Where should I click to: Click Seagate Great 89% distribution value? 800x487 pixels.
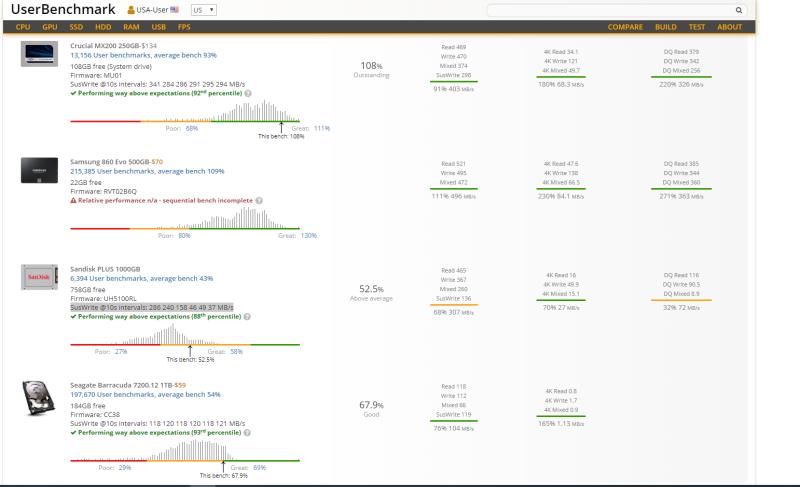pyautogui.click(x=259, y=468)
